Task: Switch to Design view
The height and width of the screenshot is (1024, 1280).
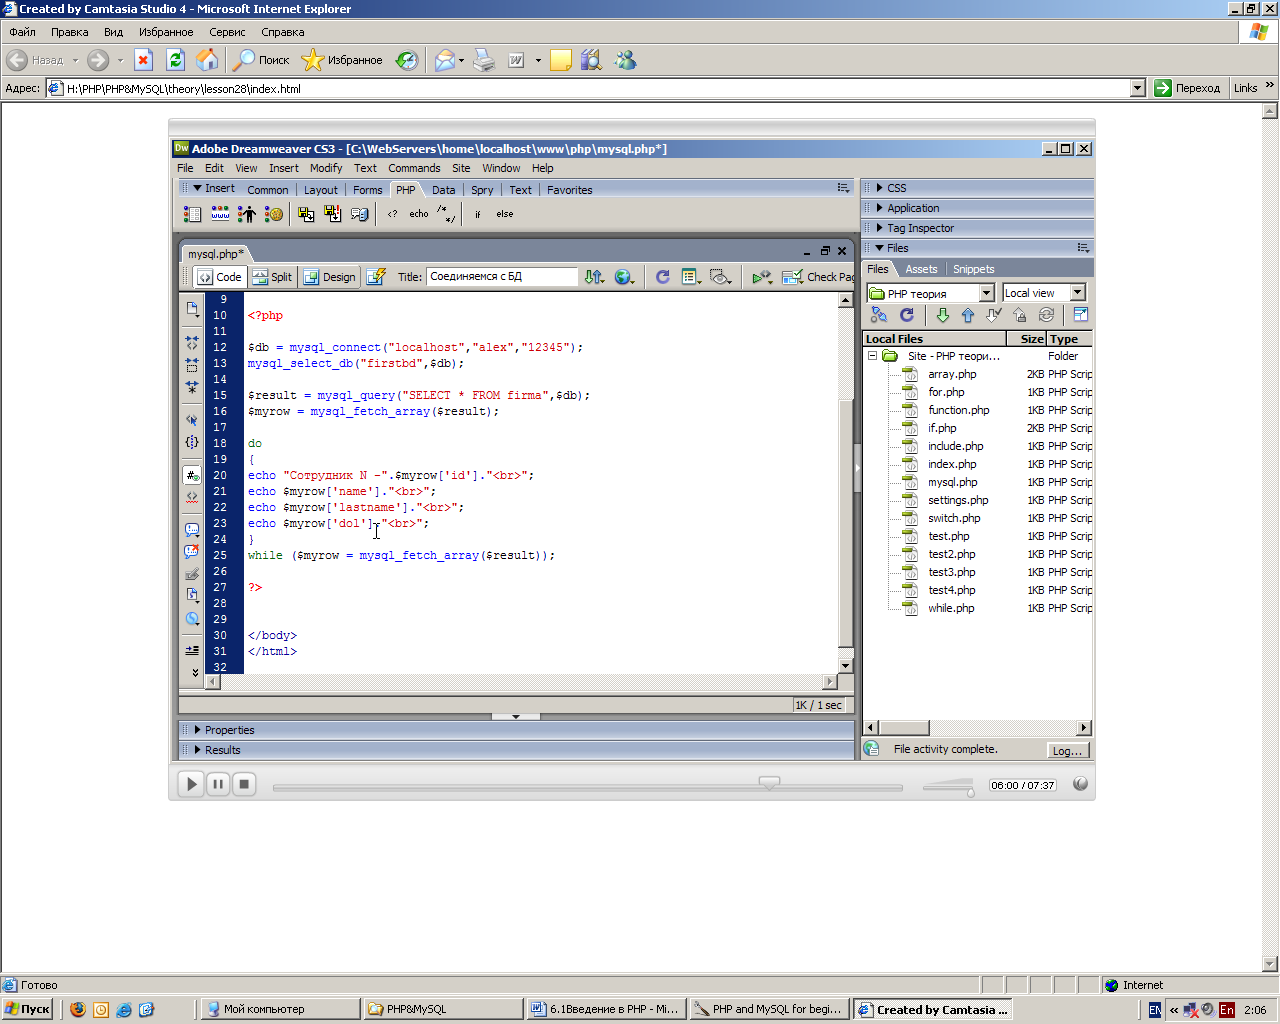Action: pyautogui.click(x=330, y=277)
